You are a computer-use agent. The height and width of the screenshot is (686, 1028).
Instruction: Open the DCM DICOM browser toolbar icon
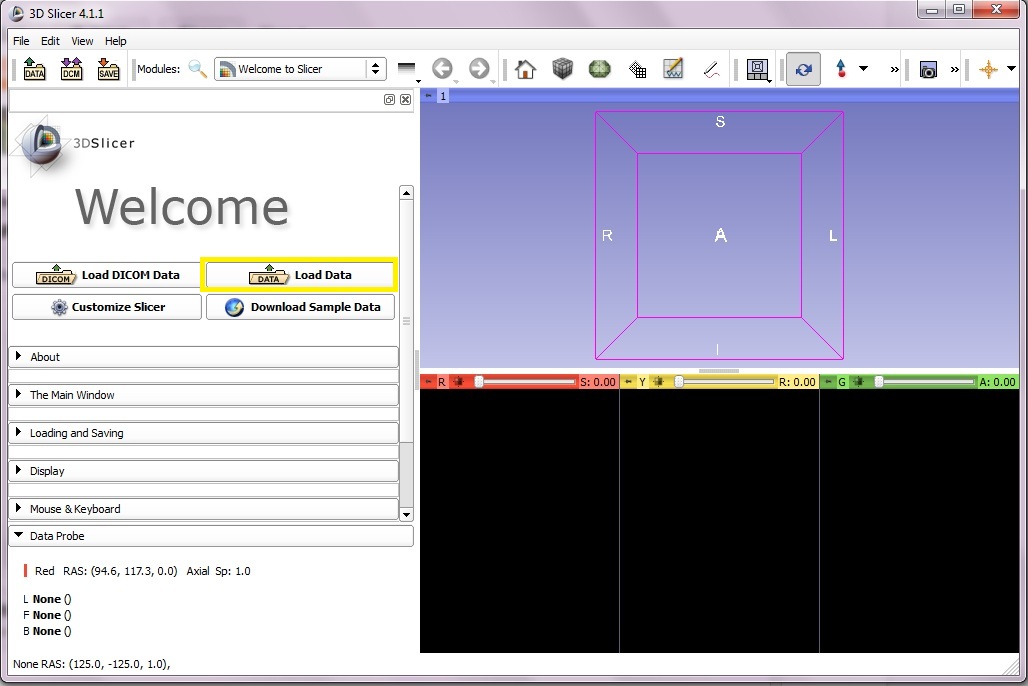pyautogui.click(x=71, y=68)
